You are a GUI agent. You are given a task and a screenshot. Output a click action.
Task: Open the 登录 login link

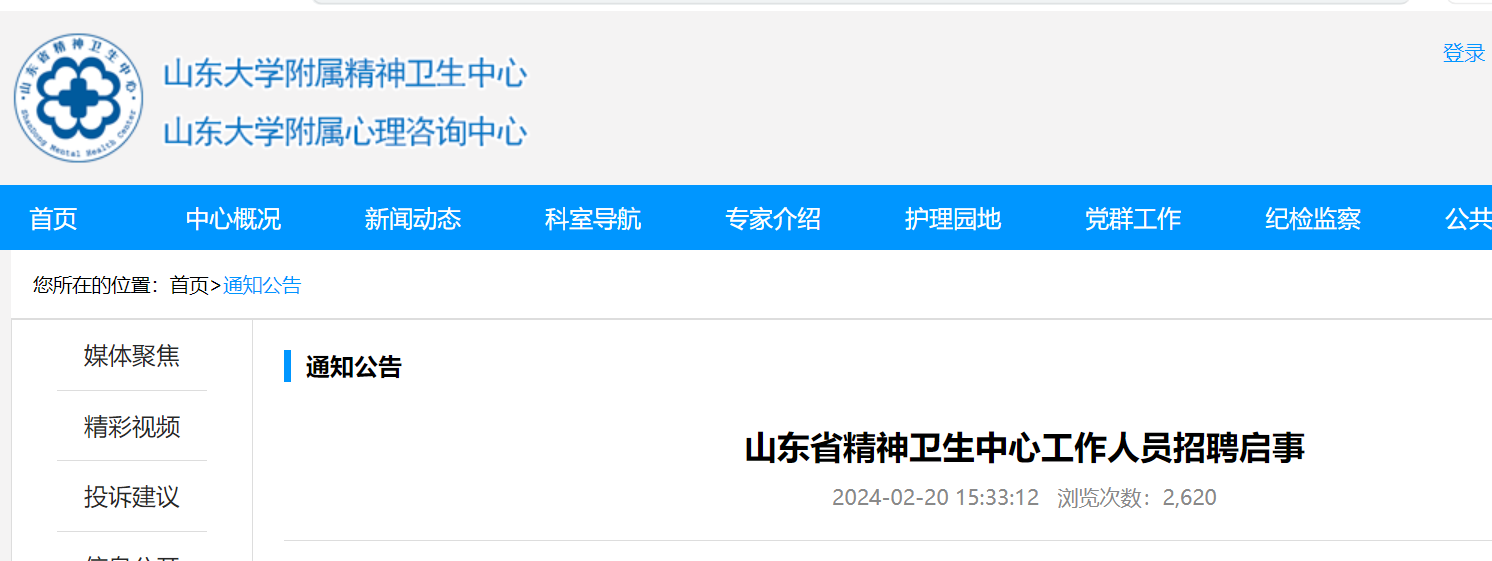point(1464,53)
